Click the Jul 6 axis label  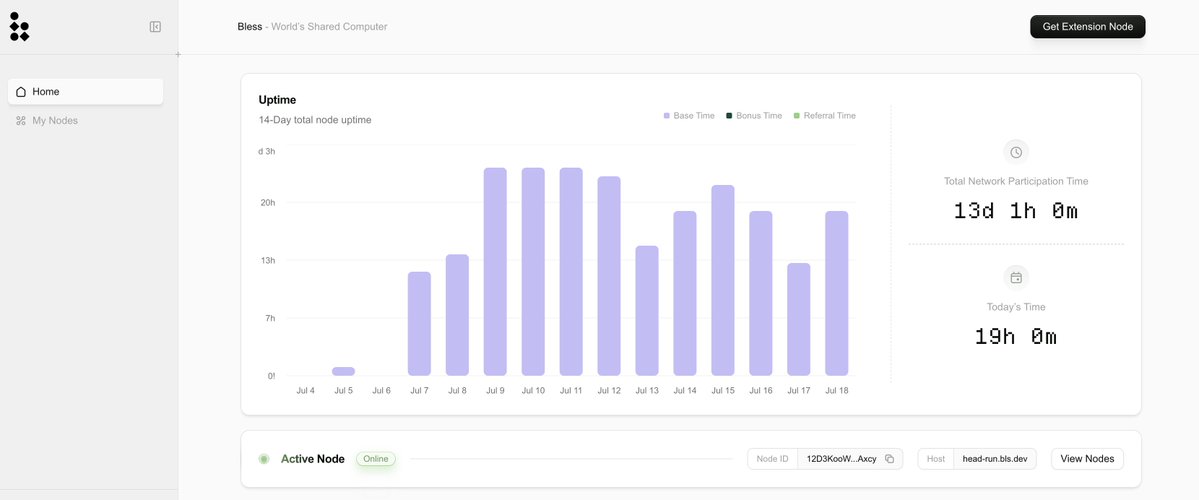coord(381,391)
